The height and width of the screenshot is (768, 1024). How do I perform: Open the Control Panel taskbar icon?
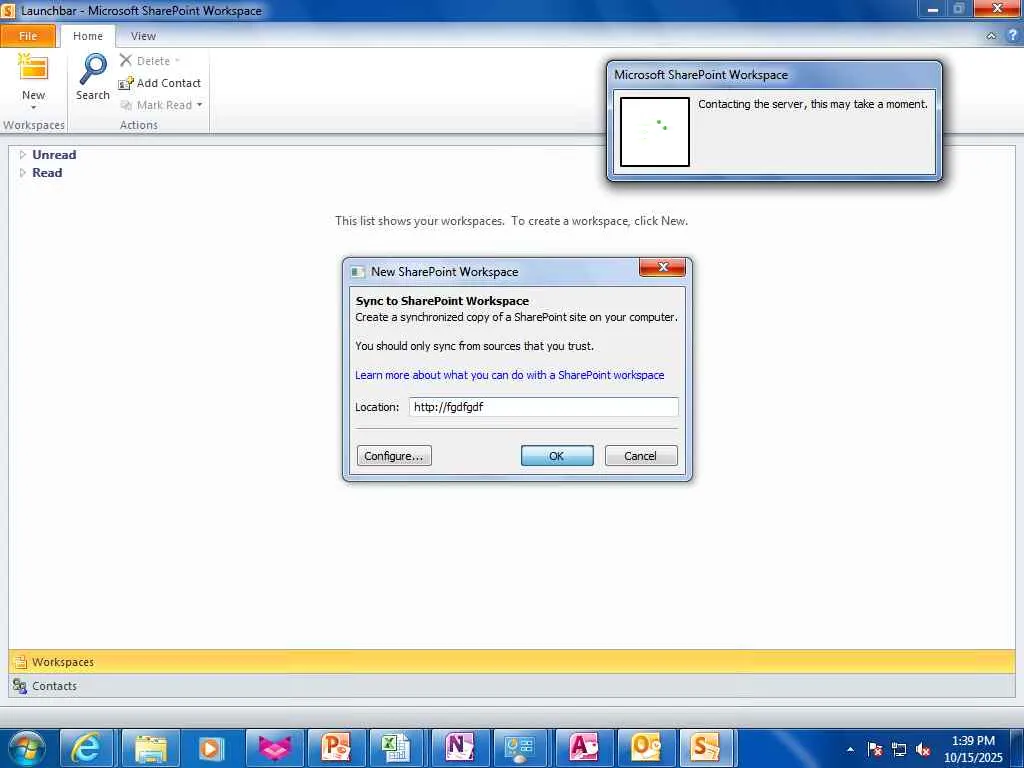pyautogui.click(x=520, y=748)
